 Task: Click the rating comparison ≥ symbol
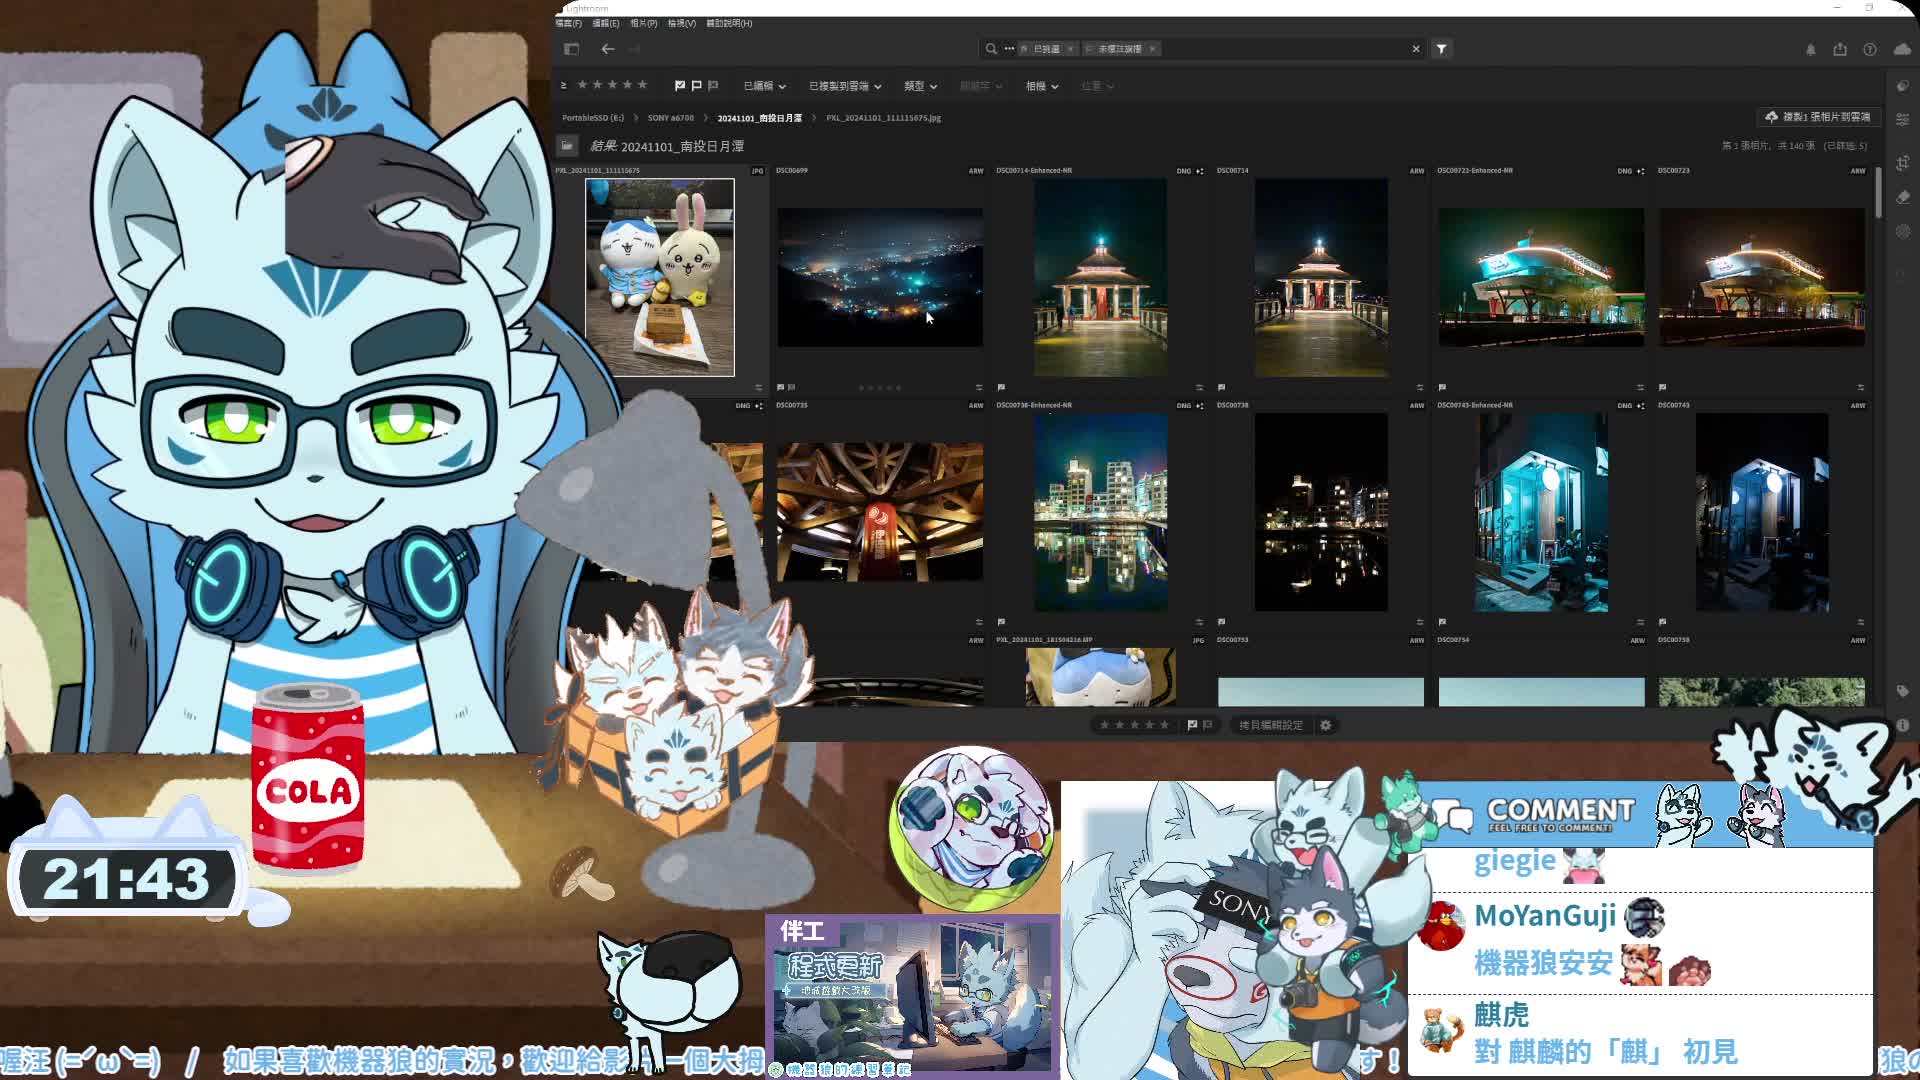tap(563, 85)
